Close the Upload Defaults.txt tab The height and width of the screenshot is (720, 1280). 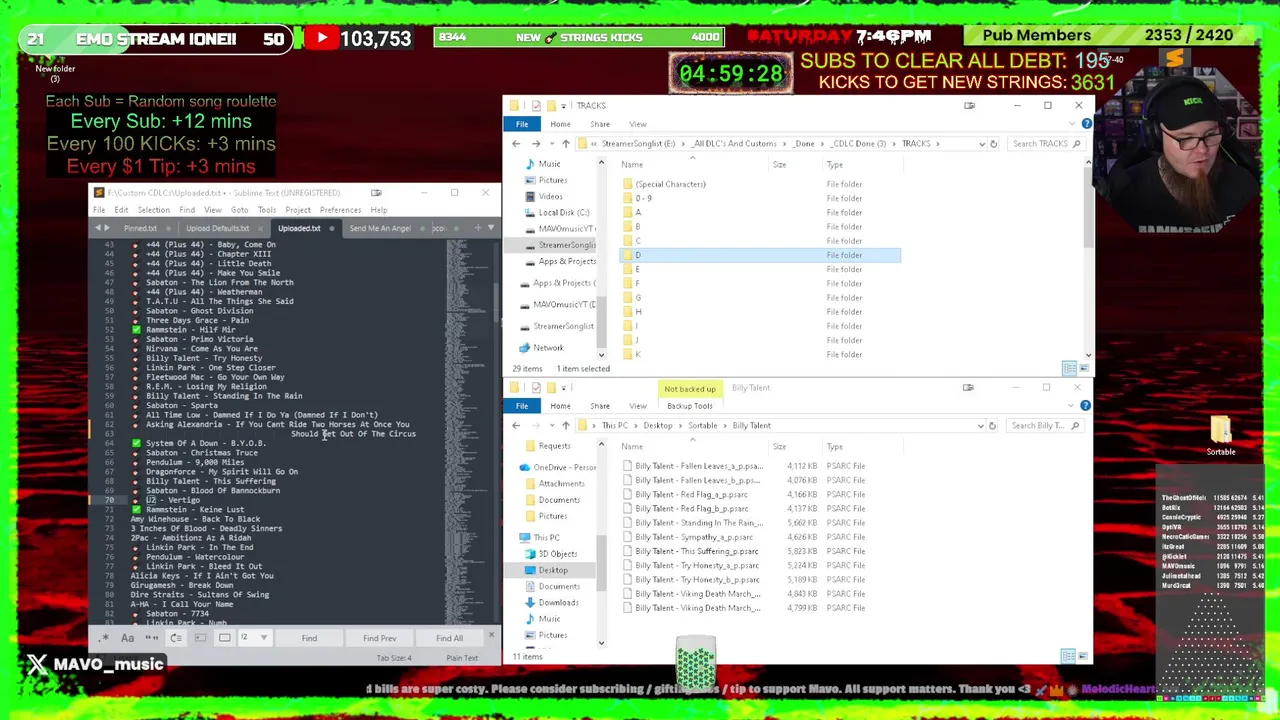(x=259, y=228)
